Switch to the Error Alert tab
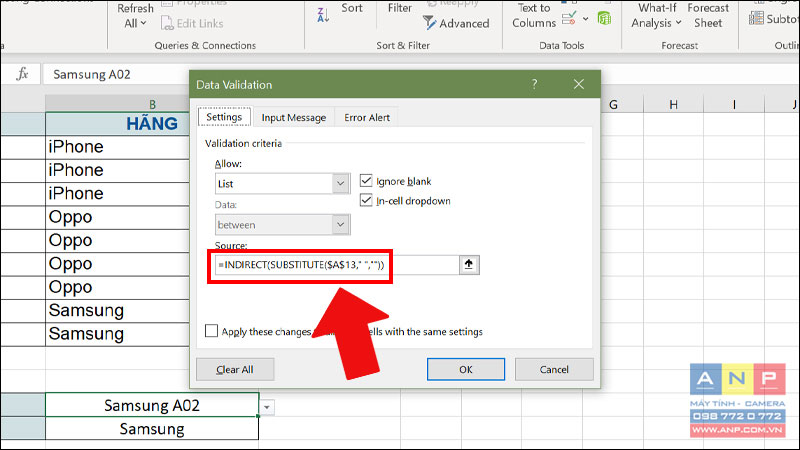This screenshot has width=800, height=450. coord(367,117)
